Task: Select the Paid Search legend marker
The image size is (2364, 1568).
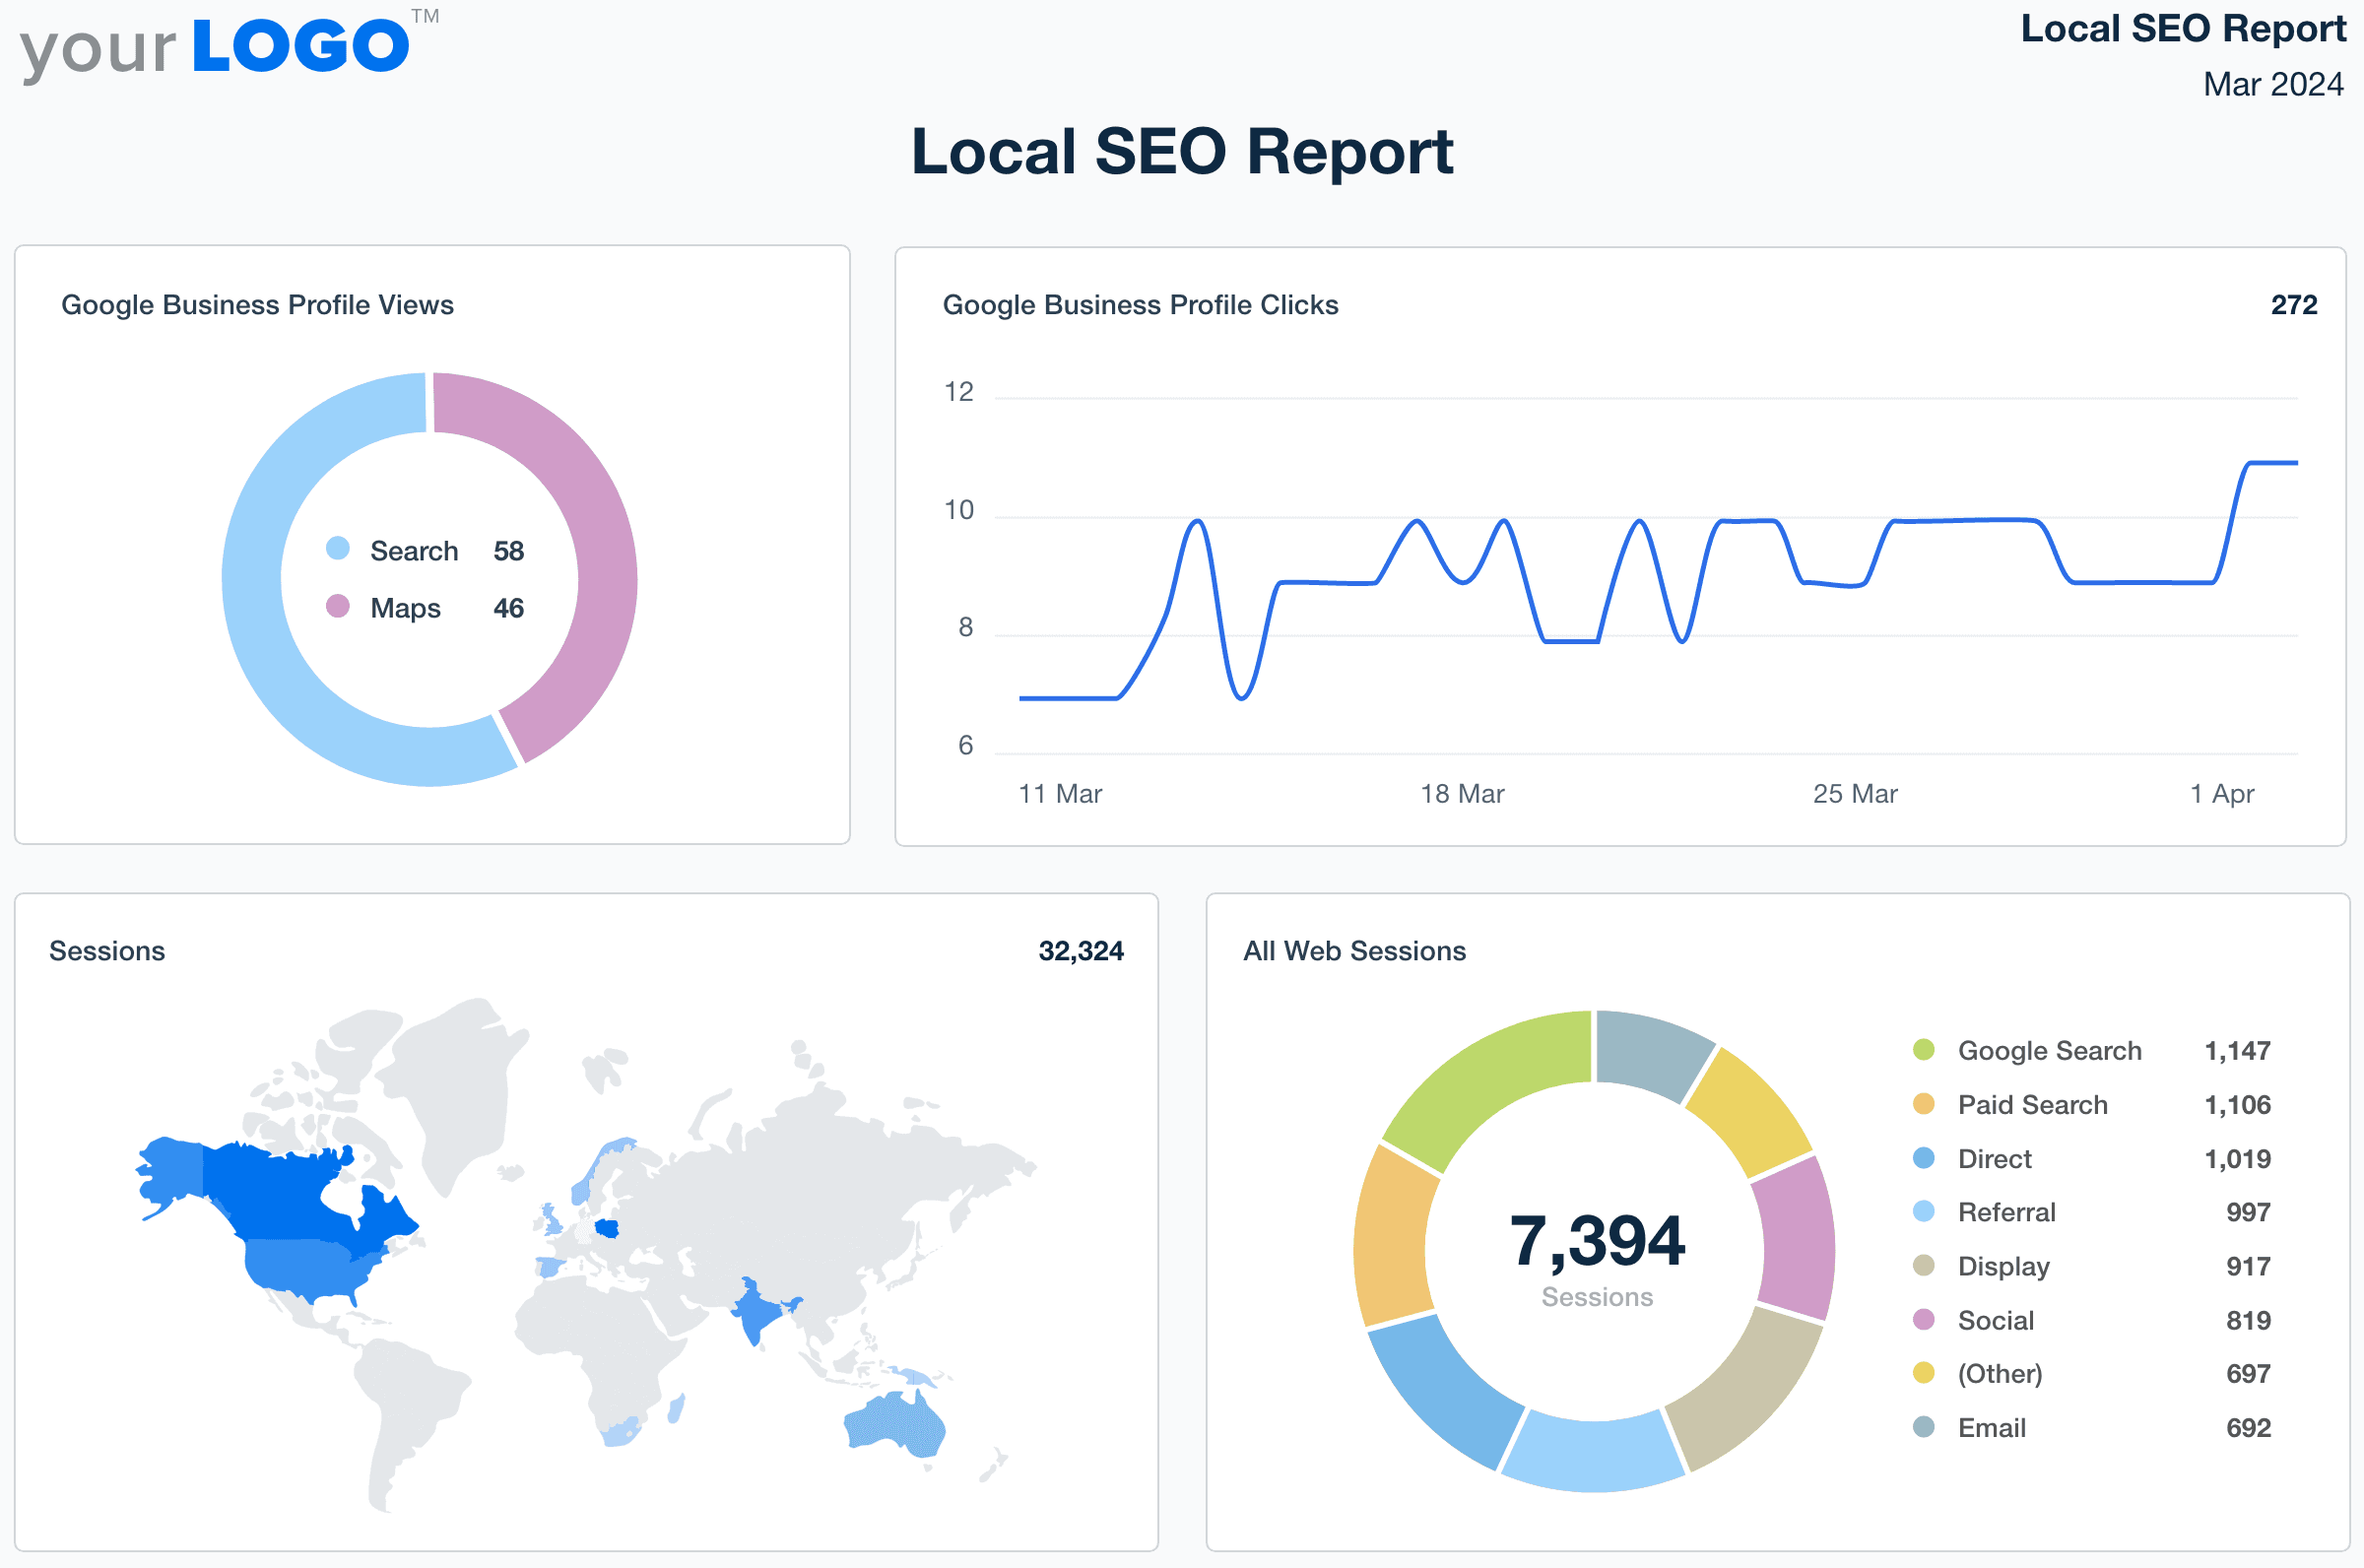Action: [x=1925, y=1104]
